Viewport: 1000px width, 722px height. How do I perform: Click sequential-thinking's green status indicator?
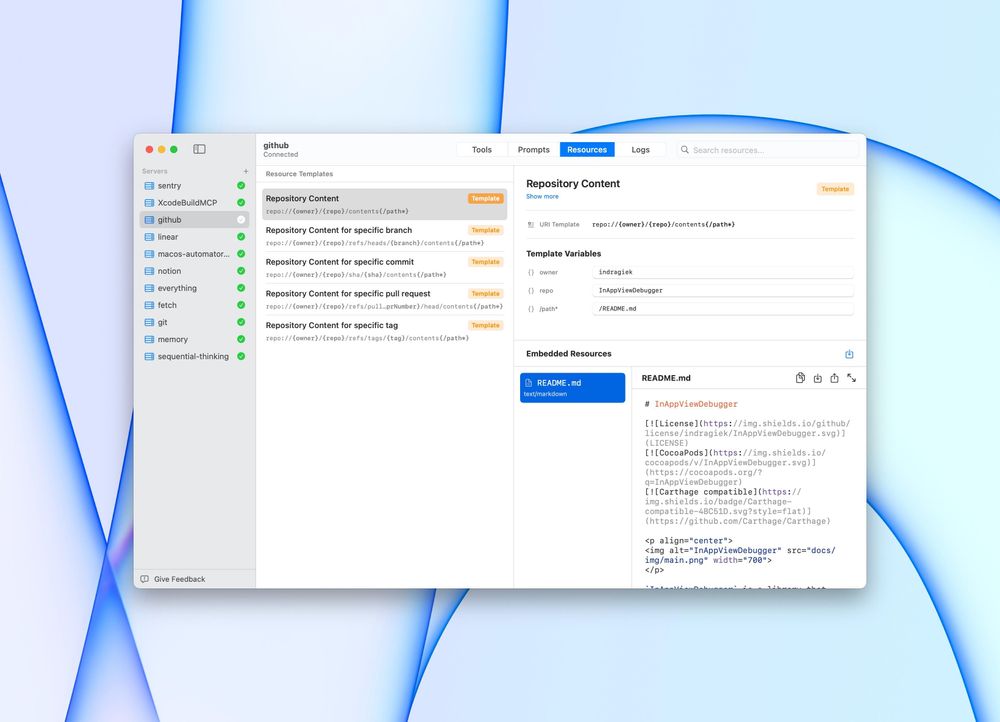pyautogui.click(x=241, y=357)
